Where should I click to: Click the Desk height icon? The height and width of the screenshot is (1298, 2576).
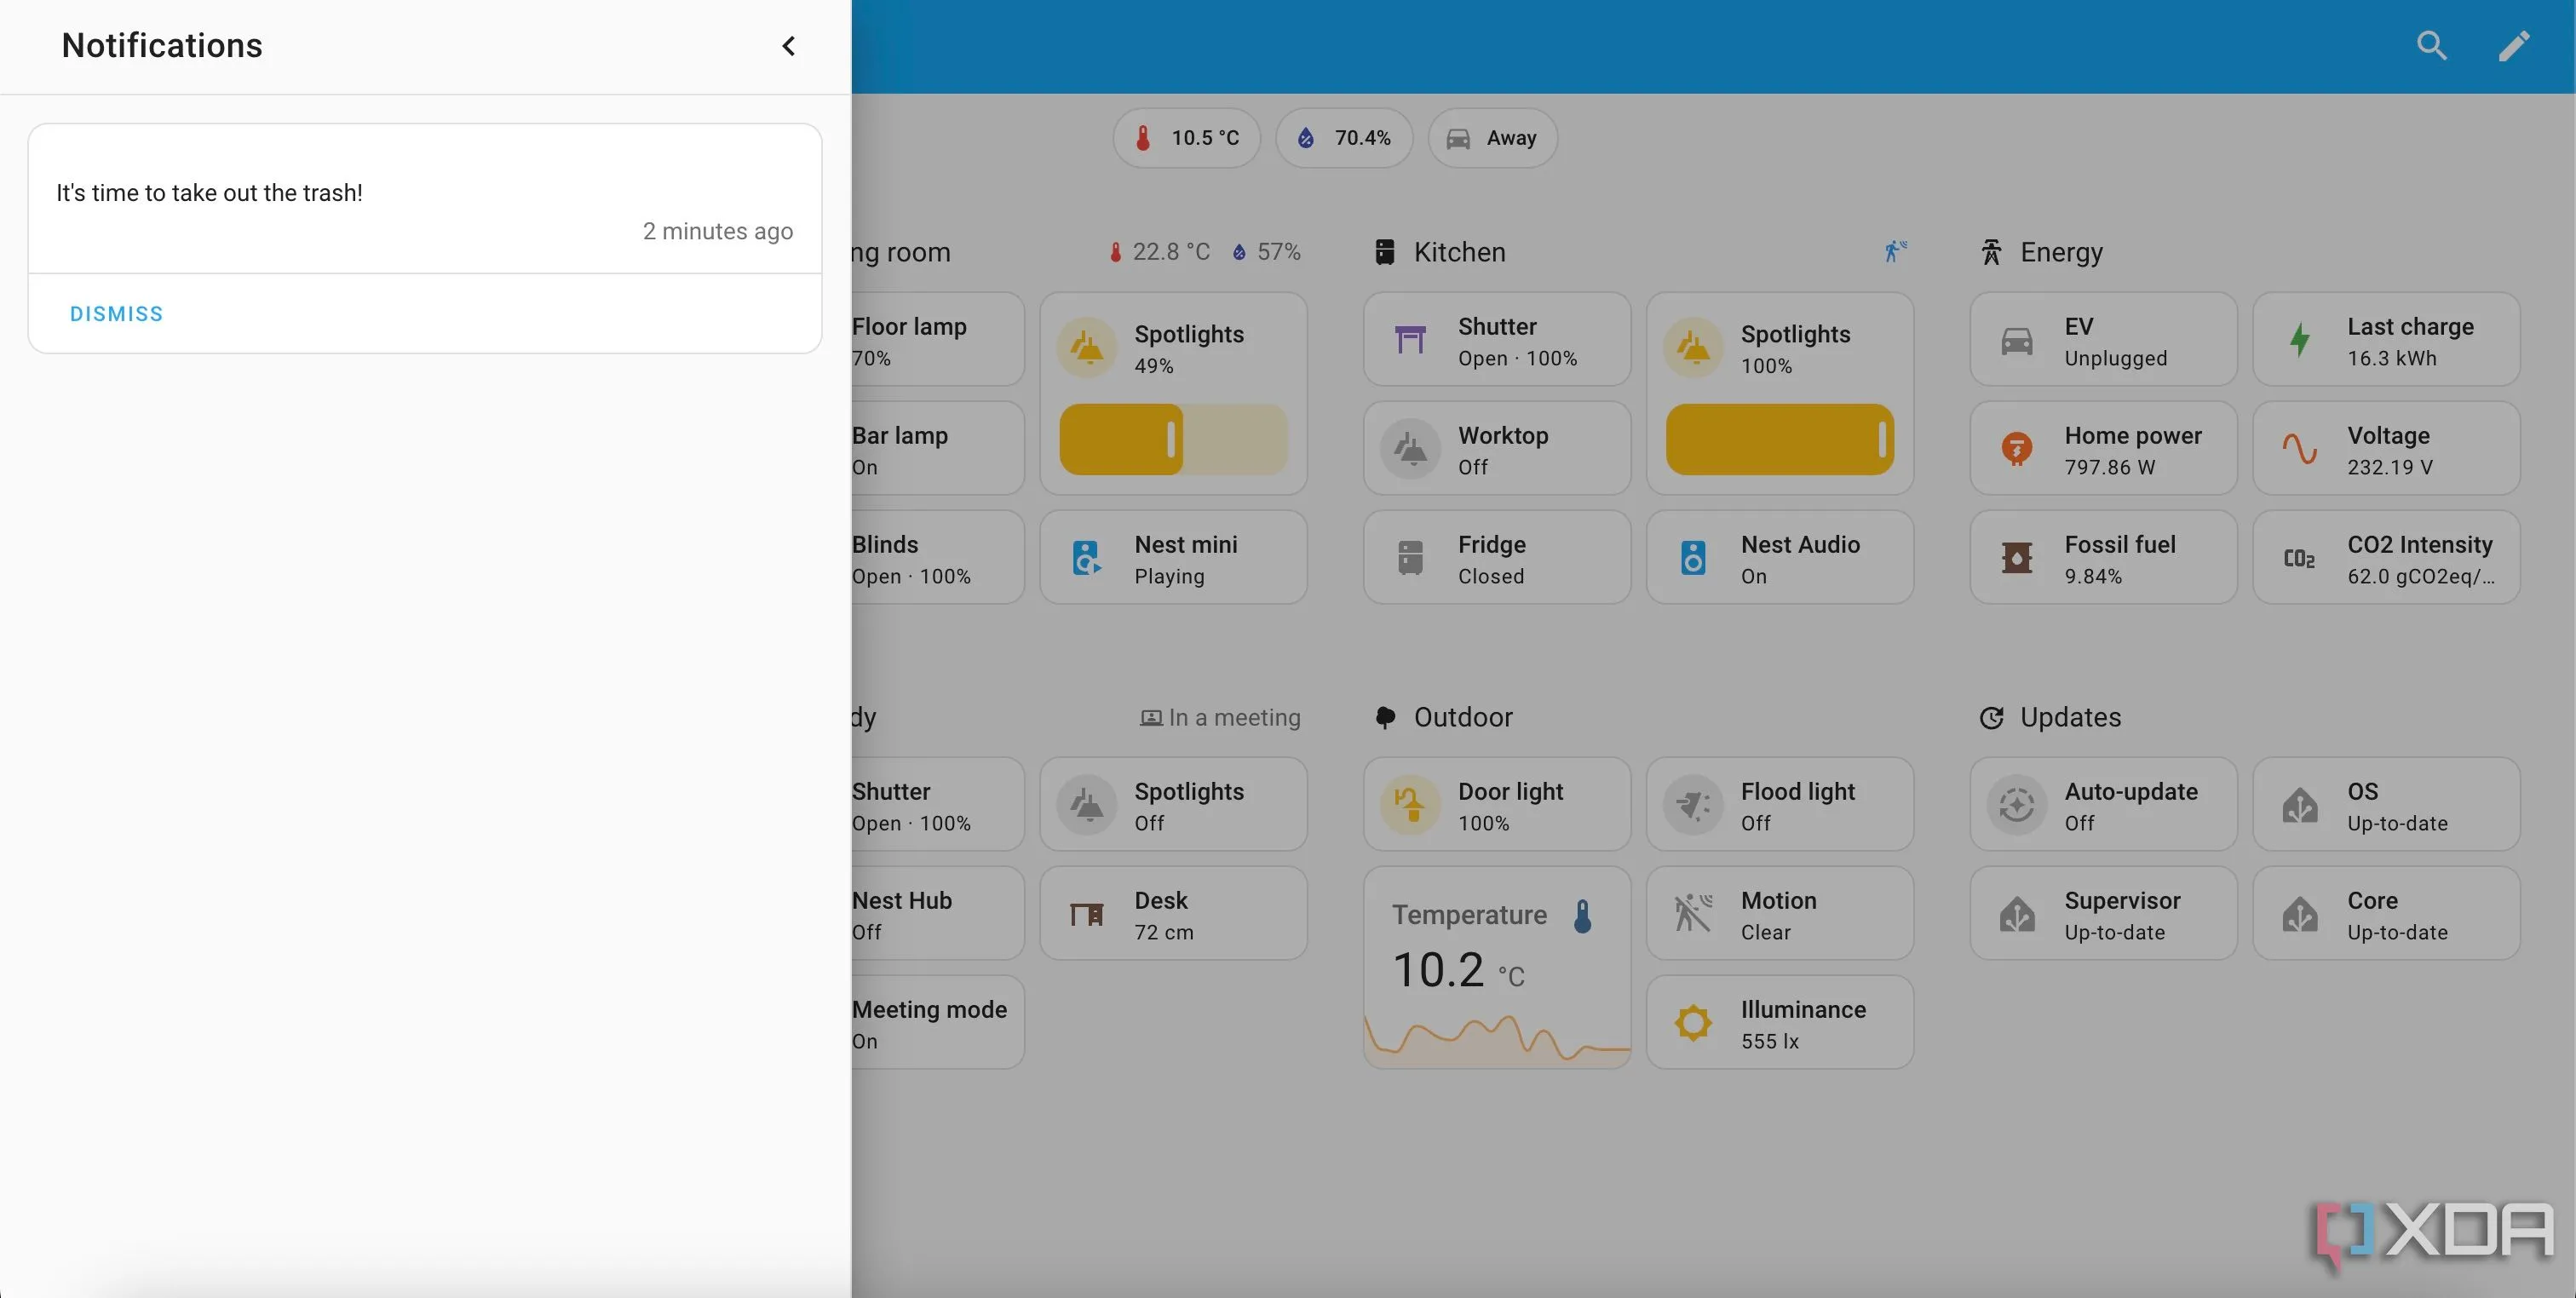click(x=1087, y=914)
